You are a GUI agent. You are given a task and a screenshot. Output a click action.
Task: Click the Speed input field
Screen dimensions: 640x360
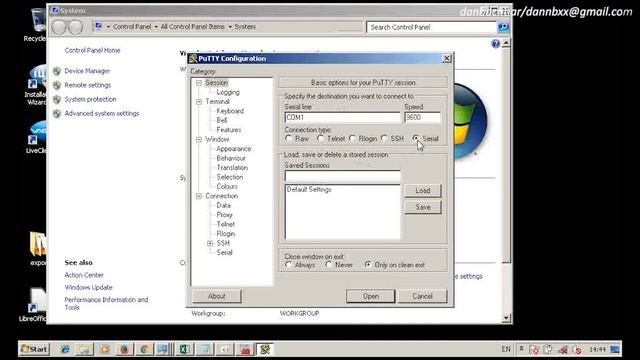pos(422,118)
